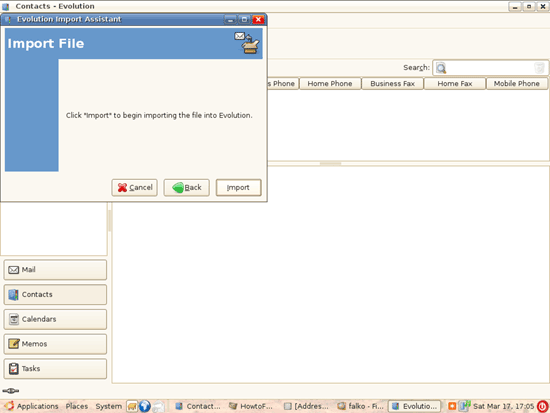Click the green Back arrow icon
The height and width of the screenshot is (413, 550).
coord(178,187)
